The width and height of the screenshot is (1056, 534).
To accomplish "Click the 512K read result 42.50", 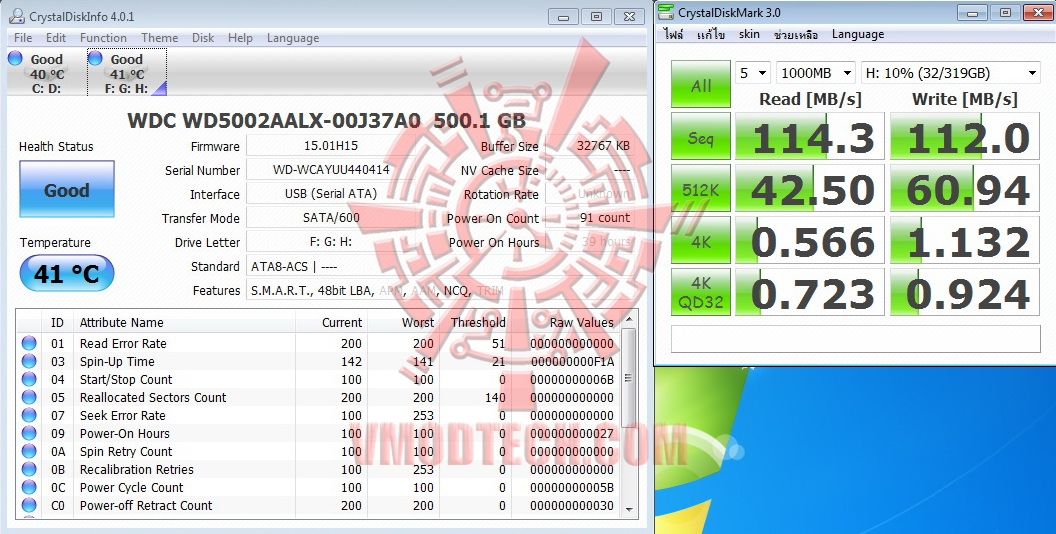I will [810, 189].
